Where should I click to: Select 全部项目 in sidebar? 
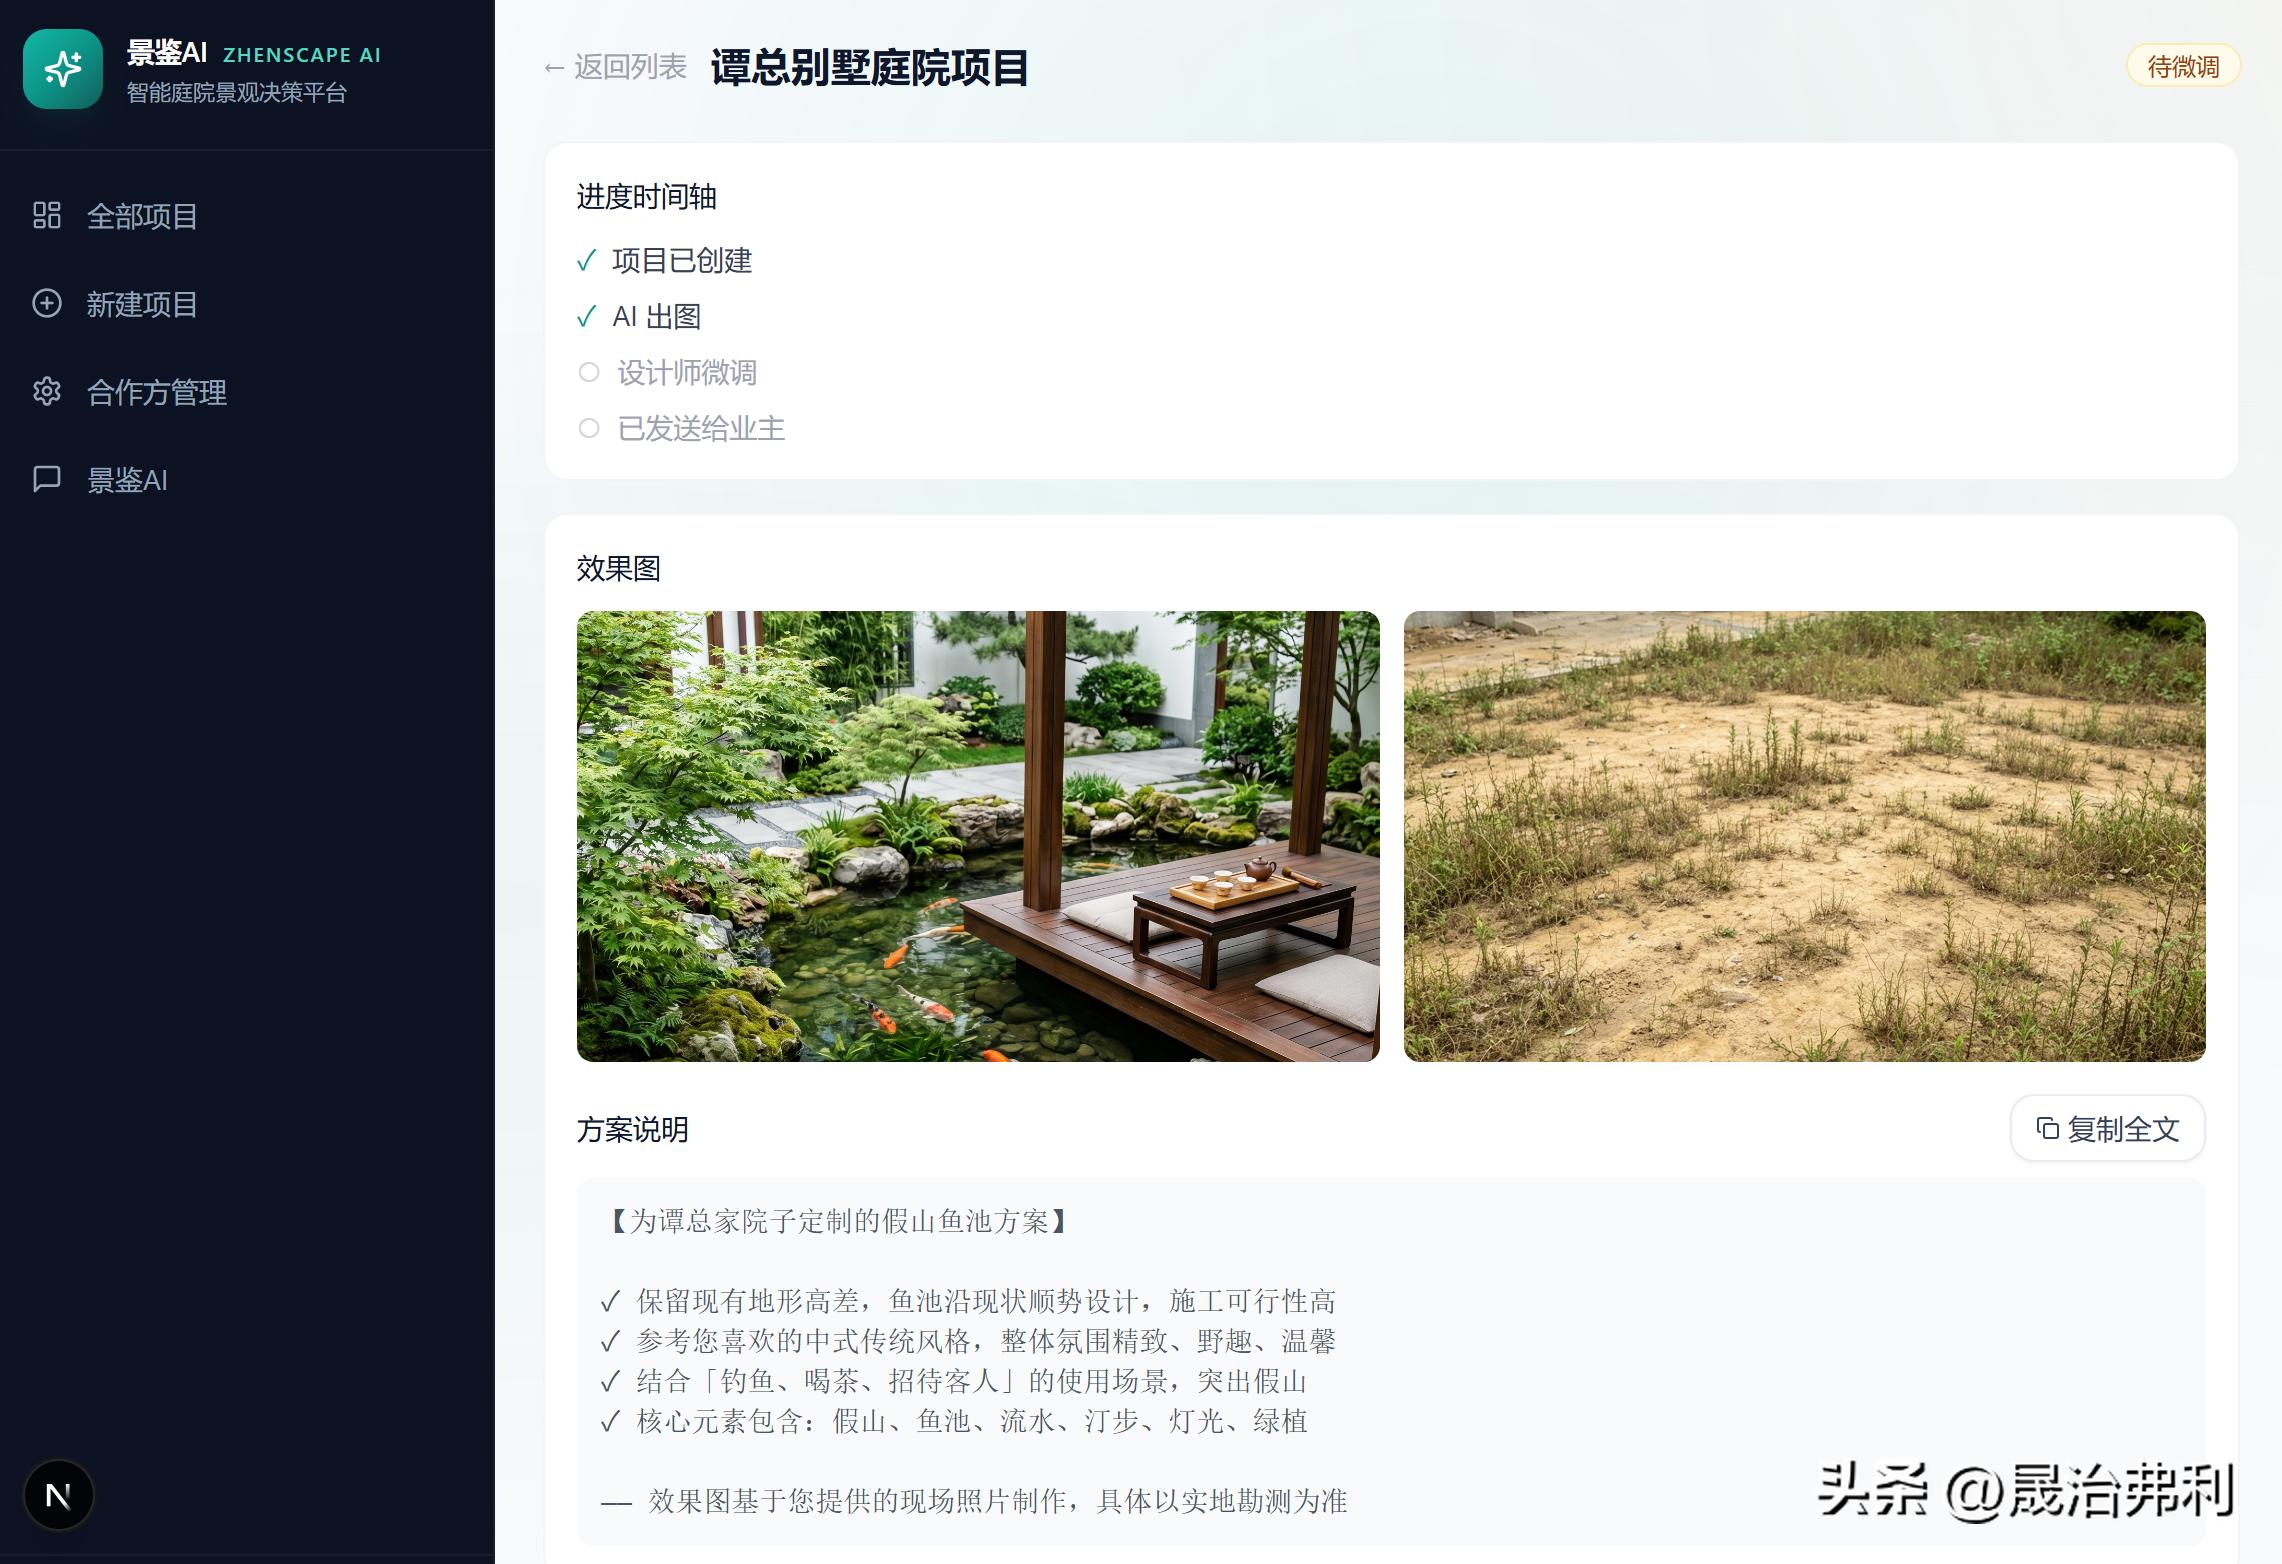142,216
